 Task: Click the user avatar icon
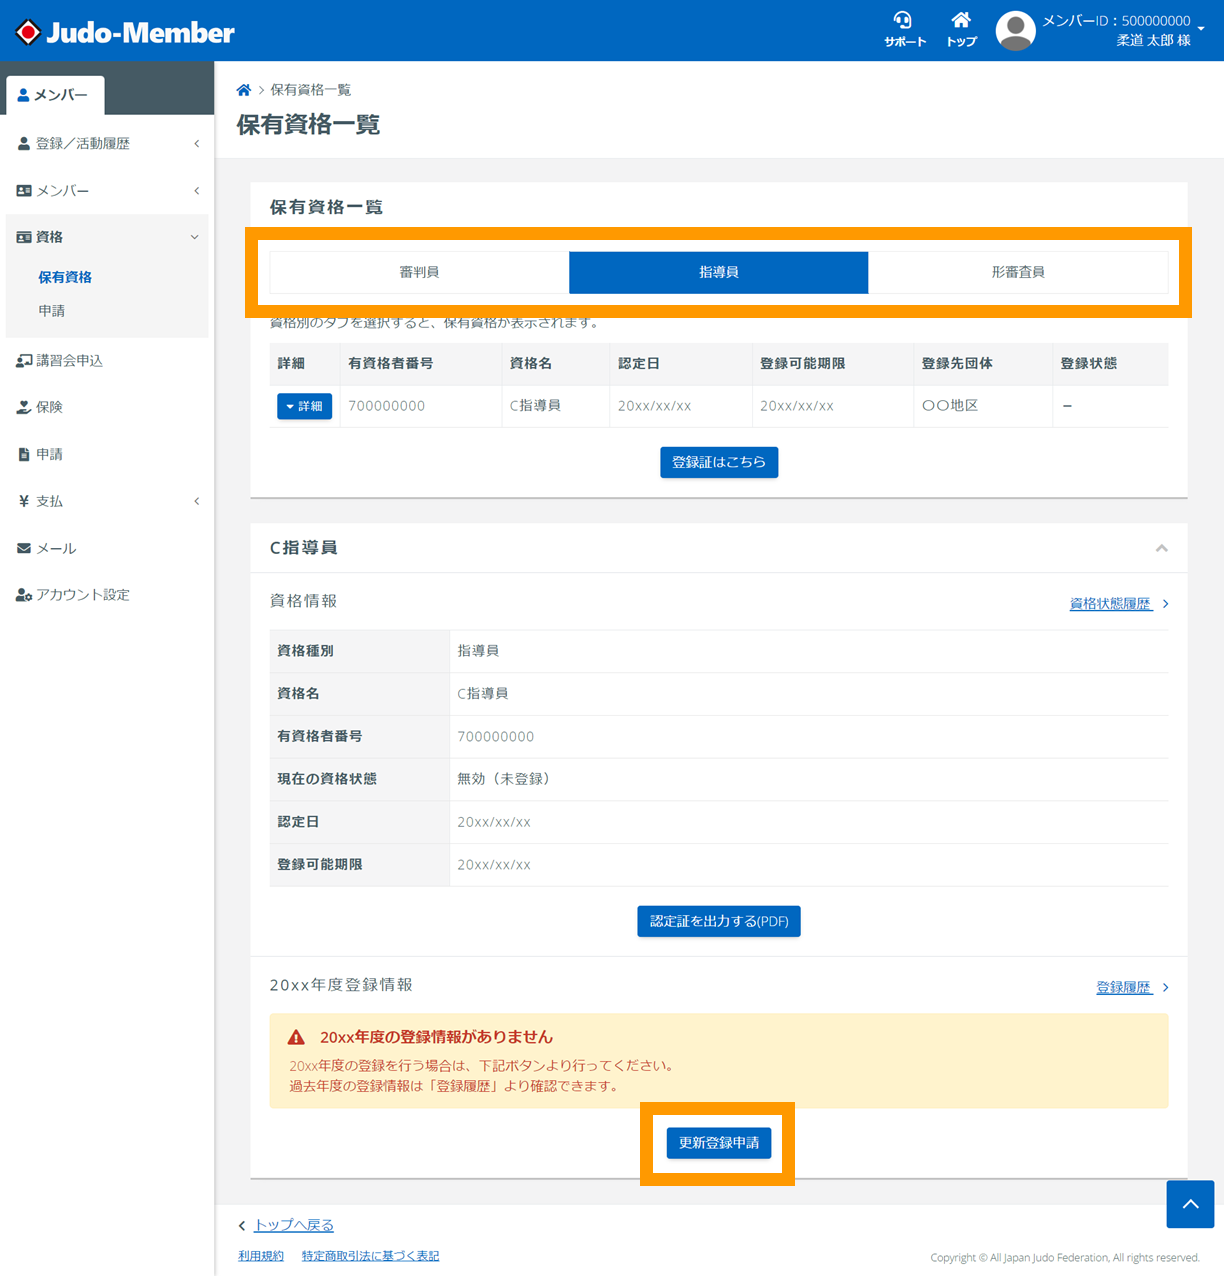[1015, 31]
